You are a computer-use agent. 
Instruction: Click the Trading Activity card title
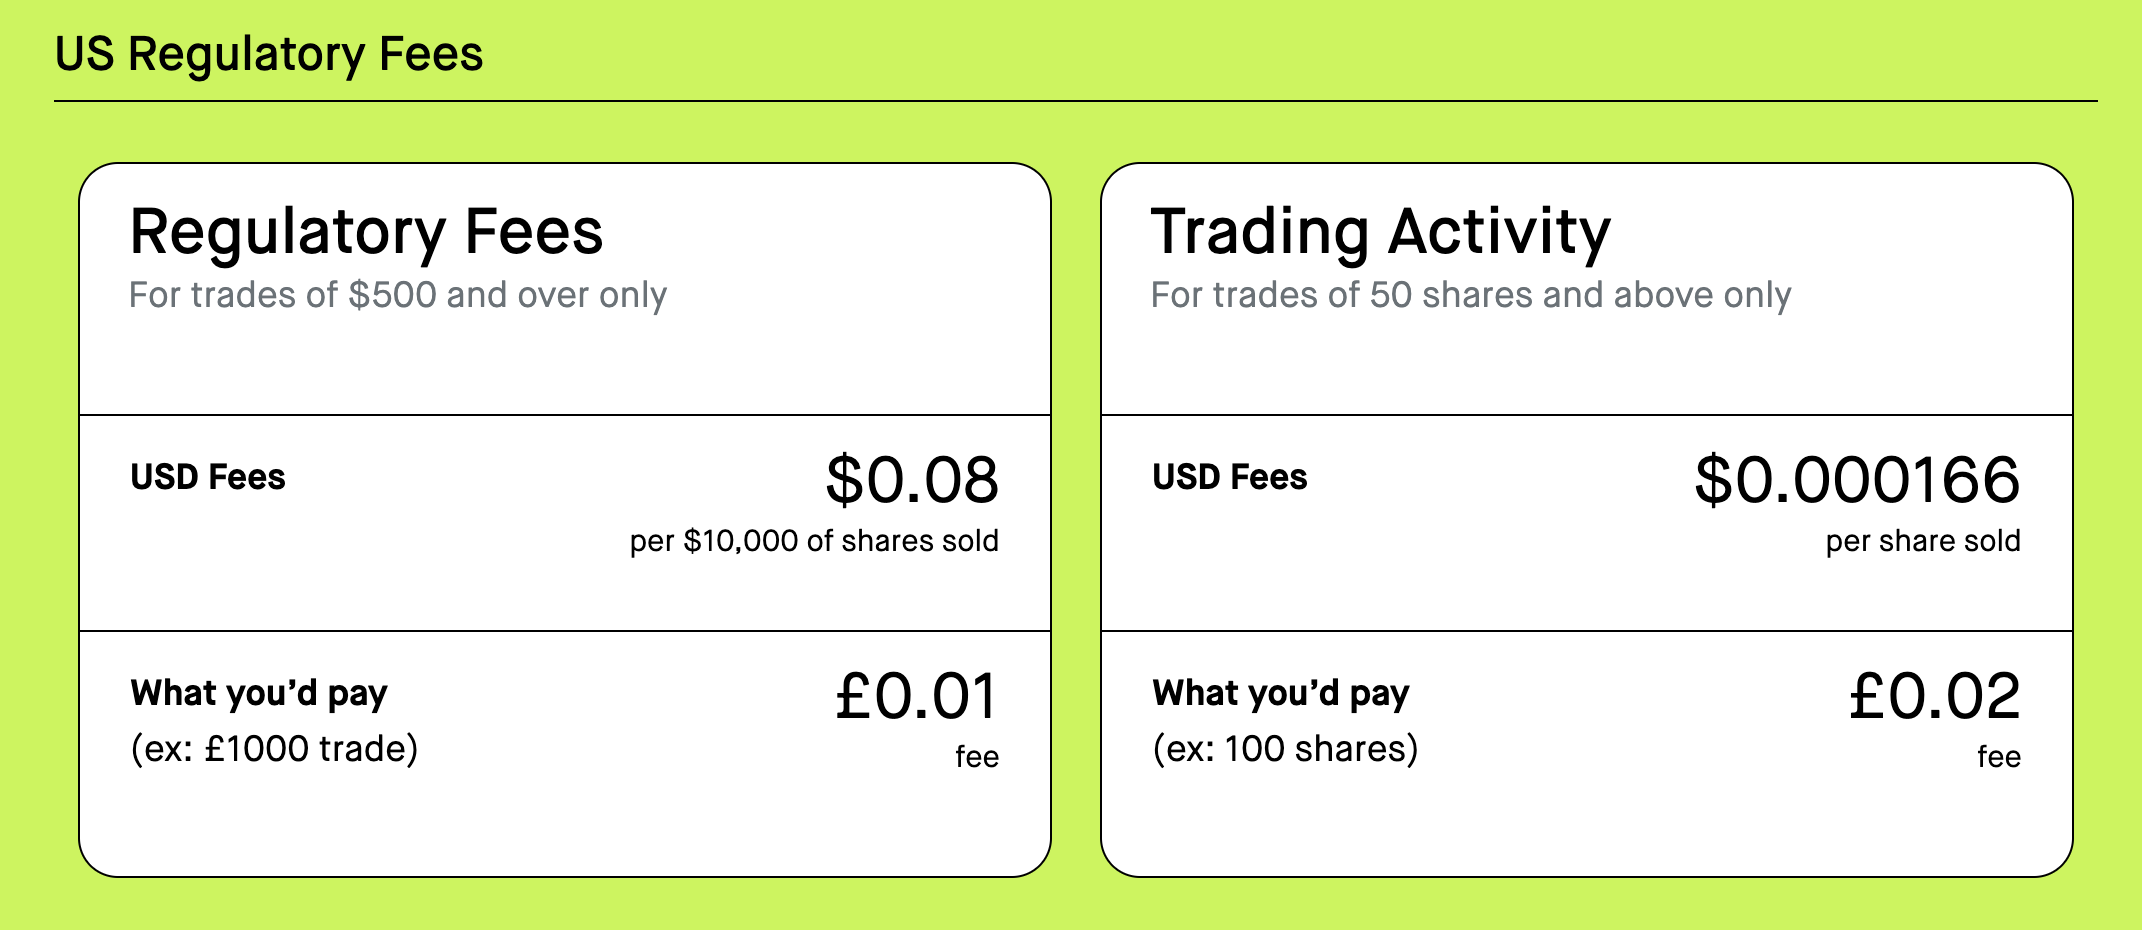click(x=1381, y=232)
